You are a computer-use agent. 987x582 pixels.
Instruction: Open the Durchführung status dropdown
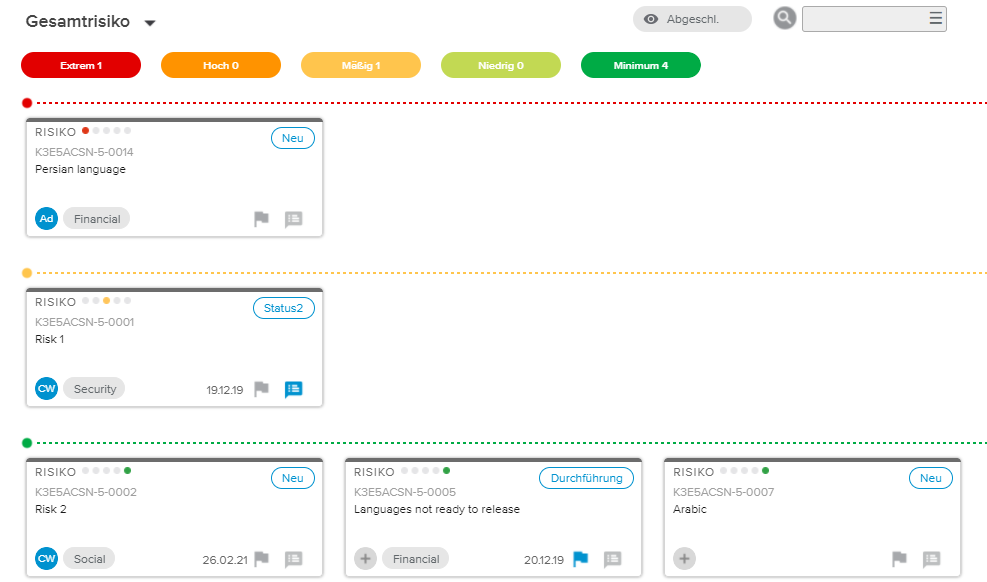point(586,478)
